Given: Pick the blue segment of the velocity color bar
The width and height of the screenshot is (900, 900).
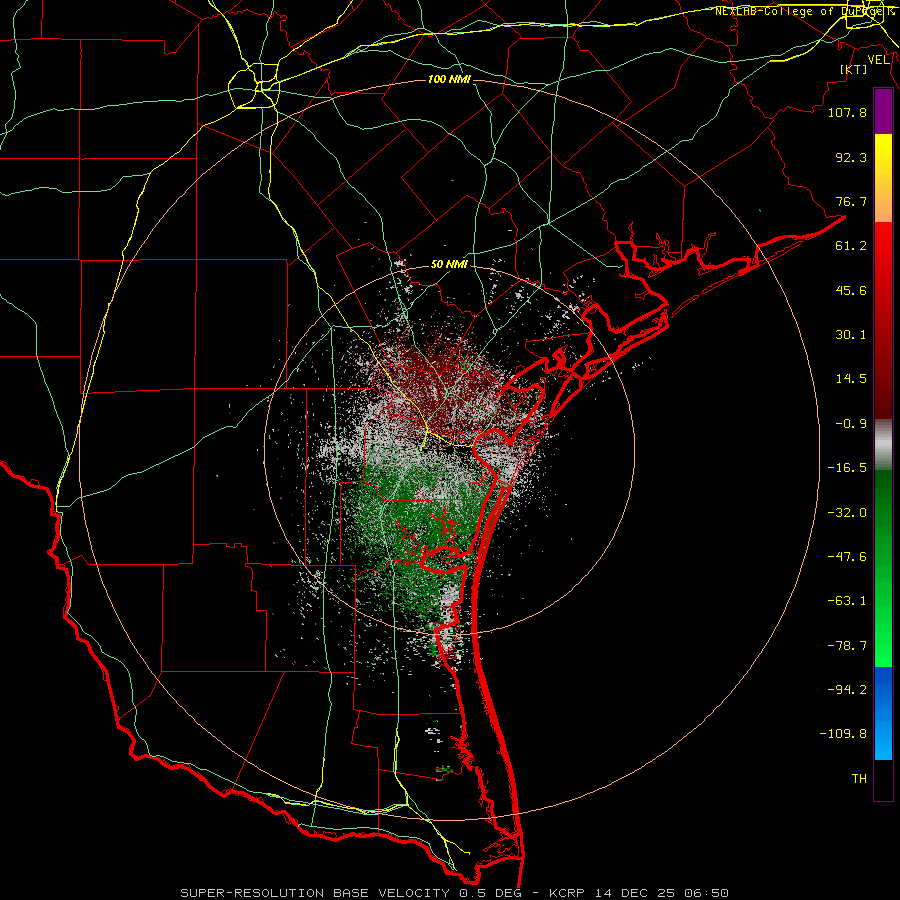Looking at the screenshot, I should [883, 713].
